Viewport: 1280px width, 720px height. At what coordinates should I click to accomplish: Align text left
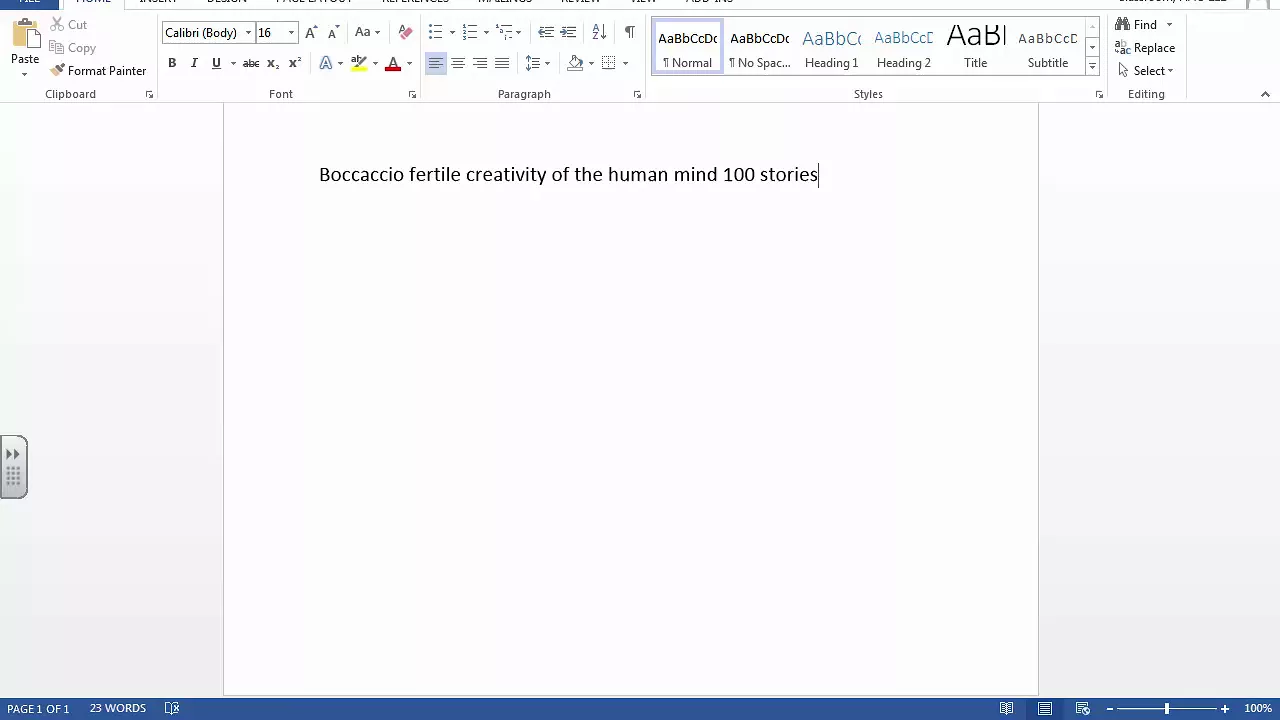pos(436,63)
